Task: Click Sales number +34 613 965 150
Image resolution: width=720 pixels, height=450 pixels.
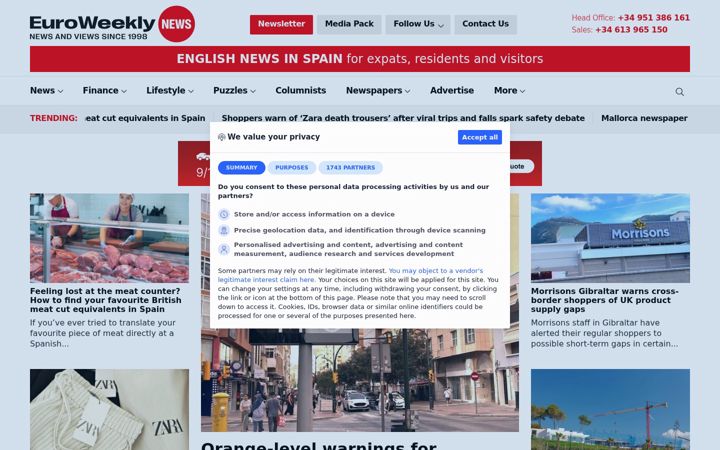Action: coord(631,29)
